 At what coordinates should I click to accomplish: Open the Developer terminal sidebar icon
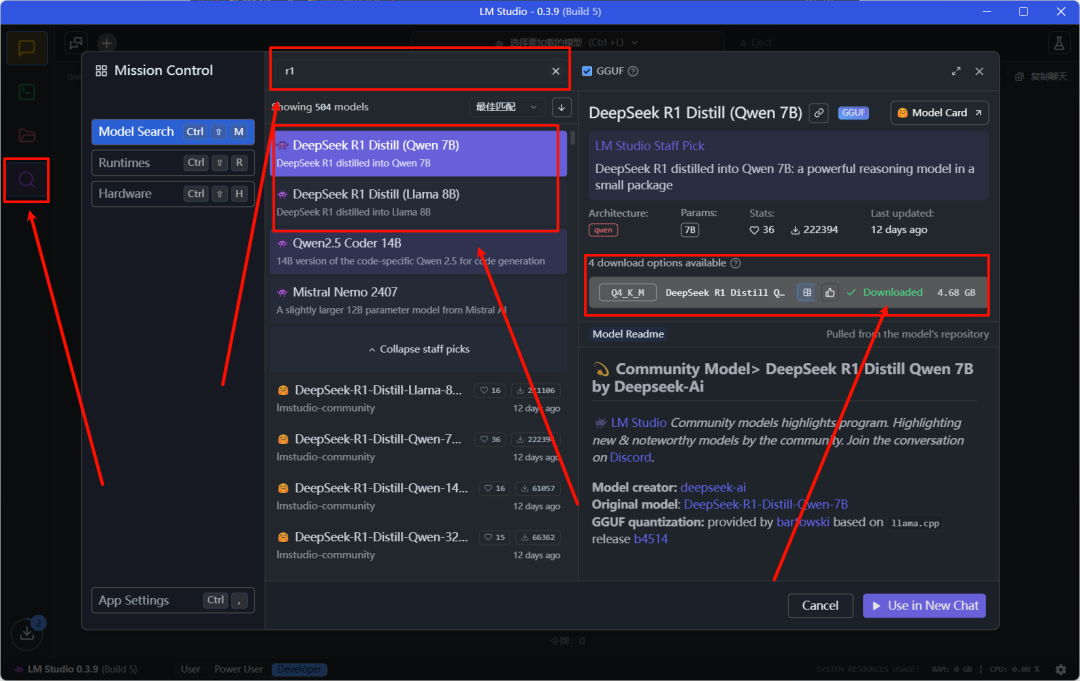(27, 92)
